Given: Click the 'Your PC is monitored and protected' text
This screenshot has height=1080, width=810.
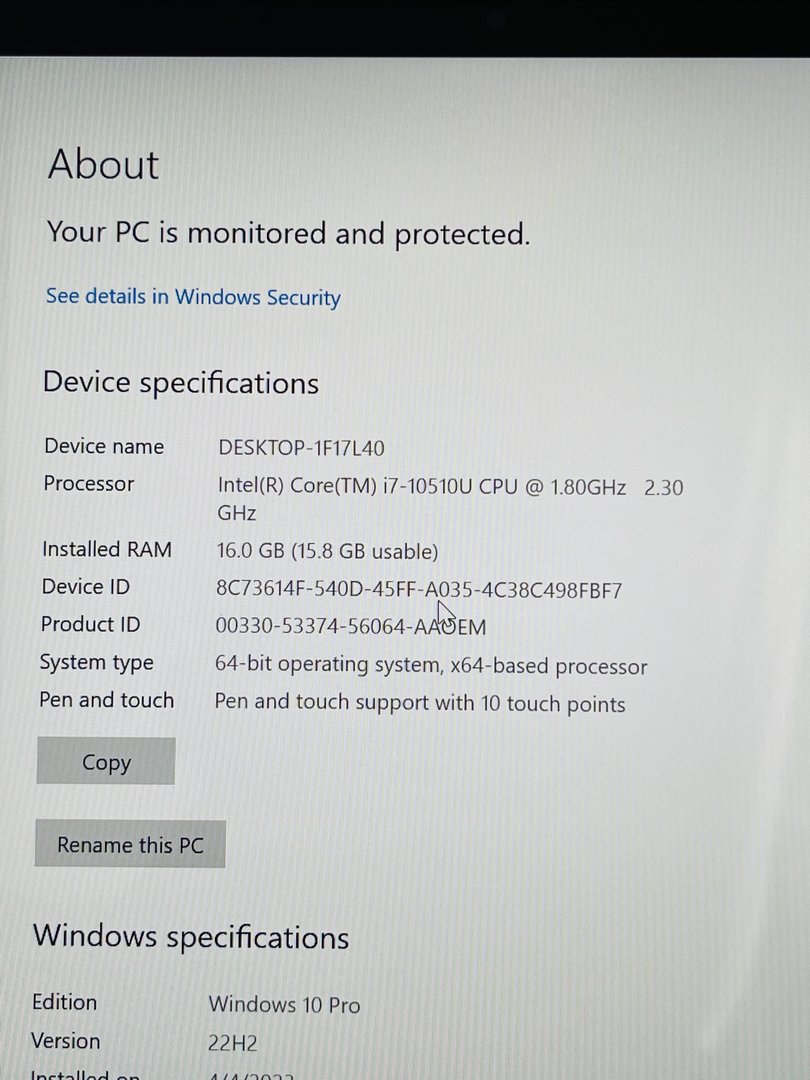Looking at the screenshot, I should tap(288, 233).
